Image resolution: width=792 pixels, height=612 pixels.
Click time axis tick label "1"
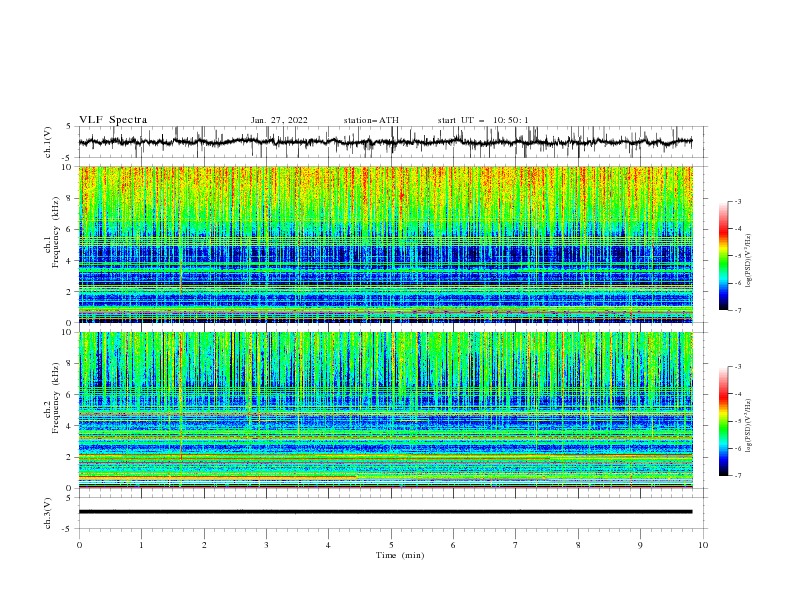[141, 545]
